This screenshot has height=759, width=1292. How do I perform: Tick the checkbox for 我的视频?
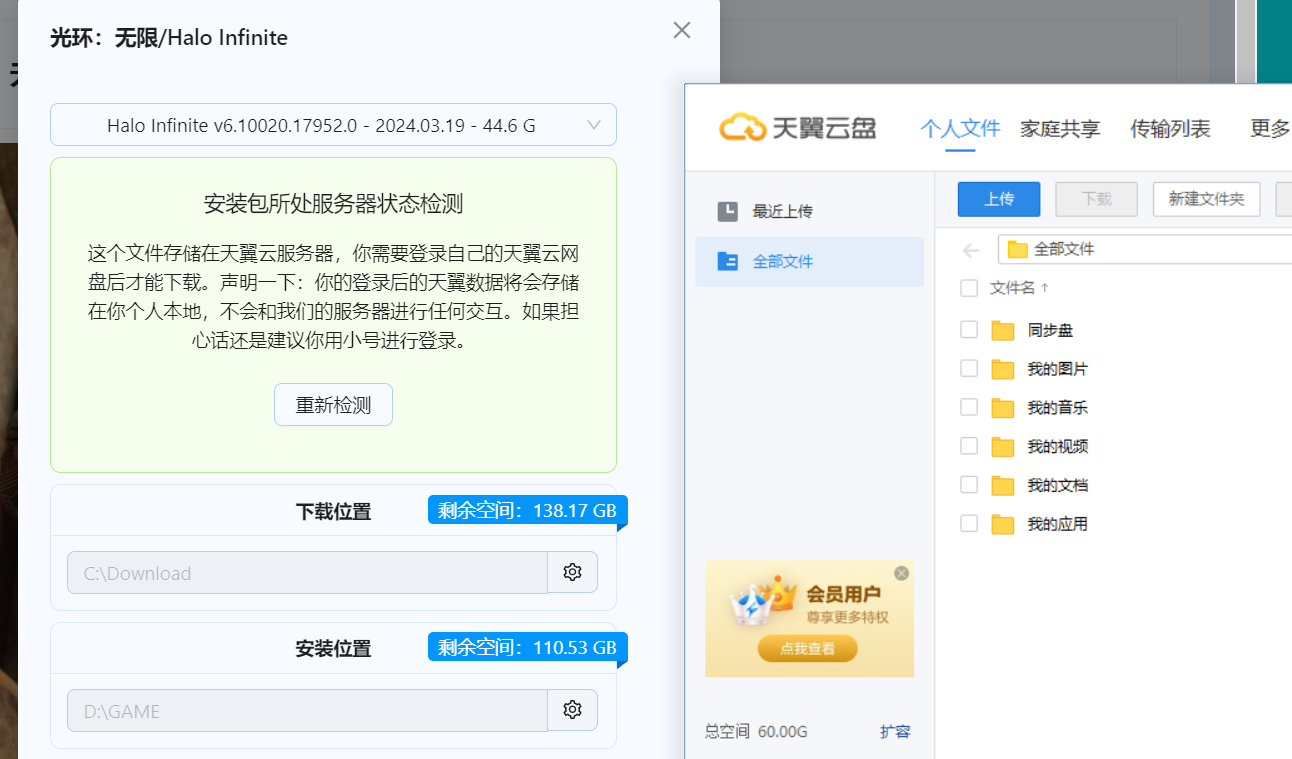(x=968, y=446)
